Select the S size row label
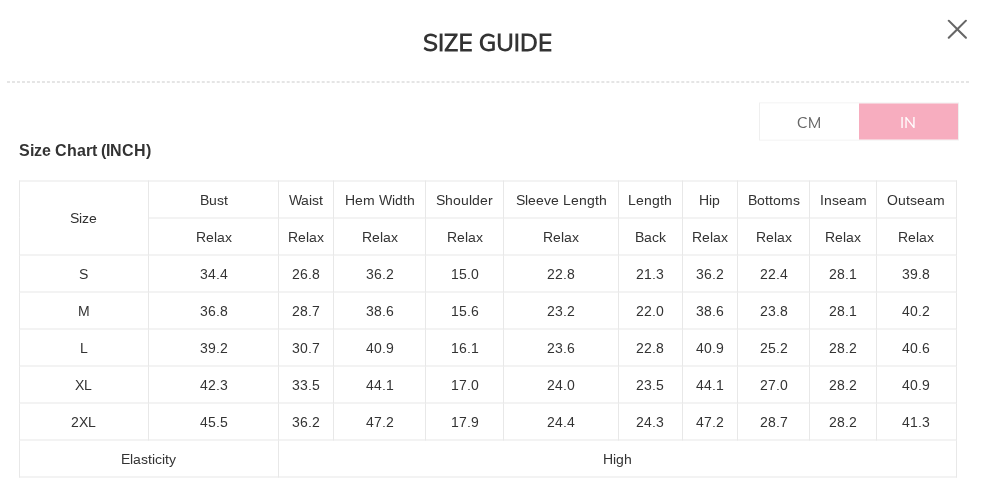 84,274
